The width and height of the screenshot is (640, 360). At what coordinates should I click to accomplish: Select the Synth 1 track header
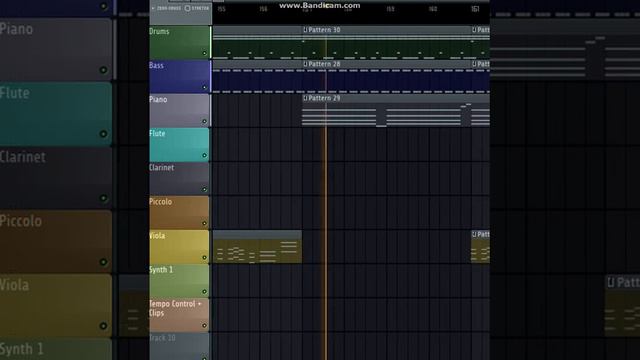(x=179, y=281)
